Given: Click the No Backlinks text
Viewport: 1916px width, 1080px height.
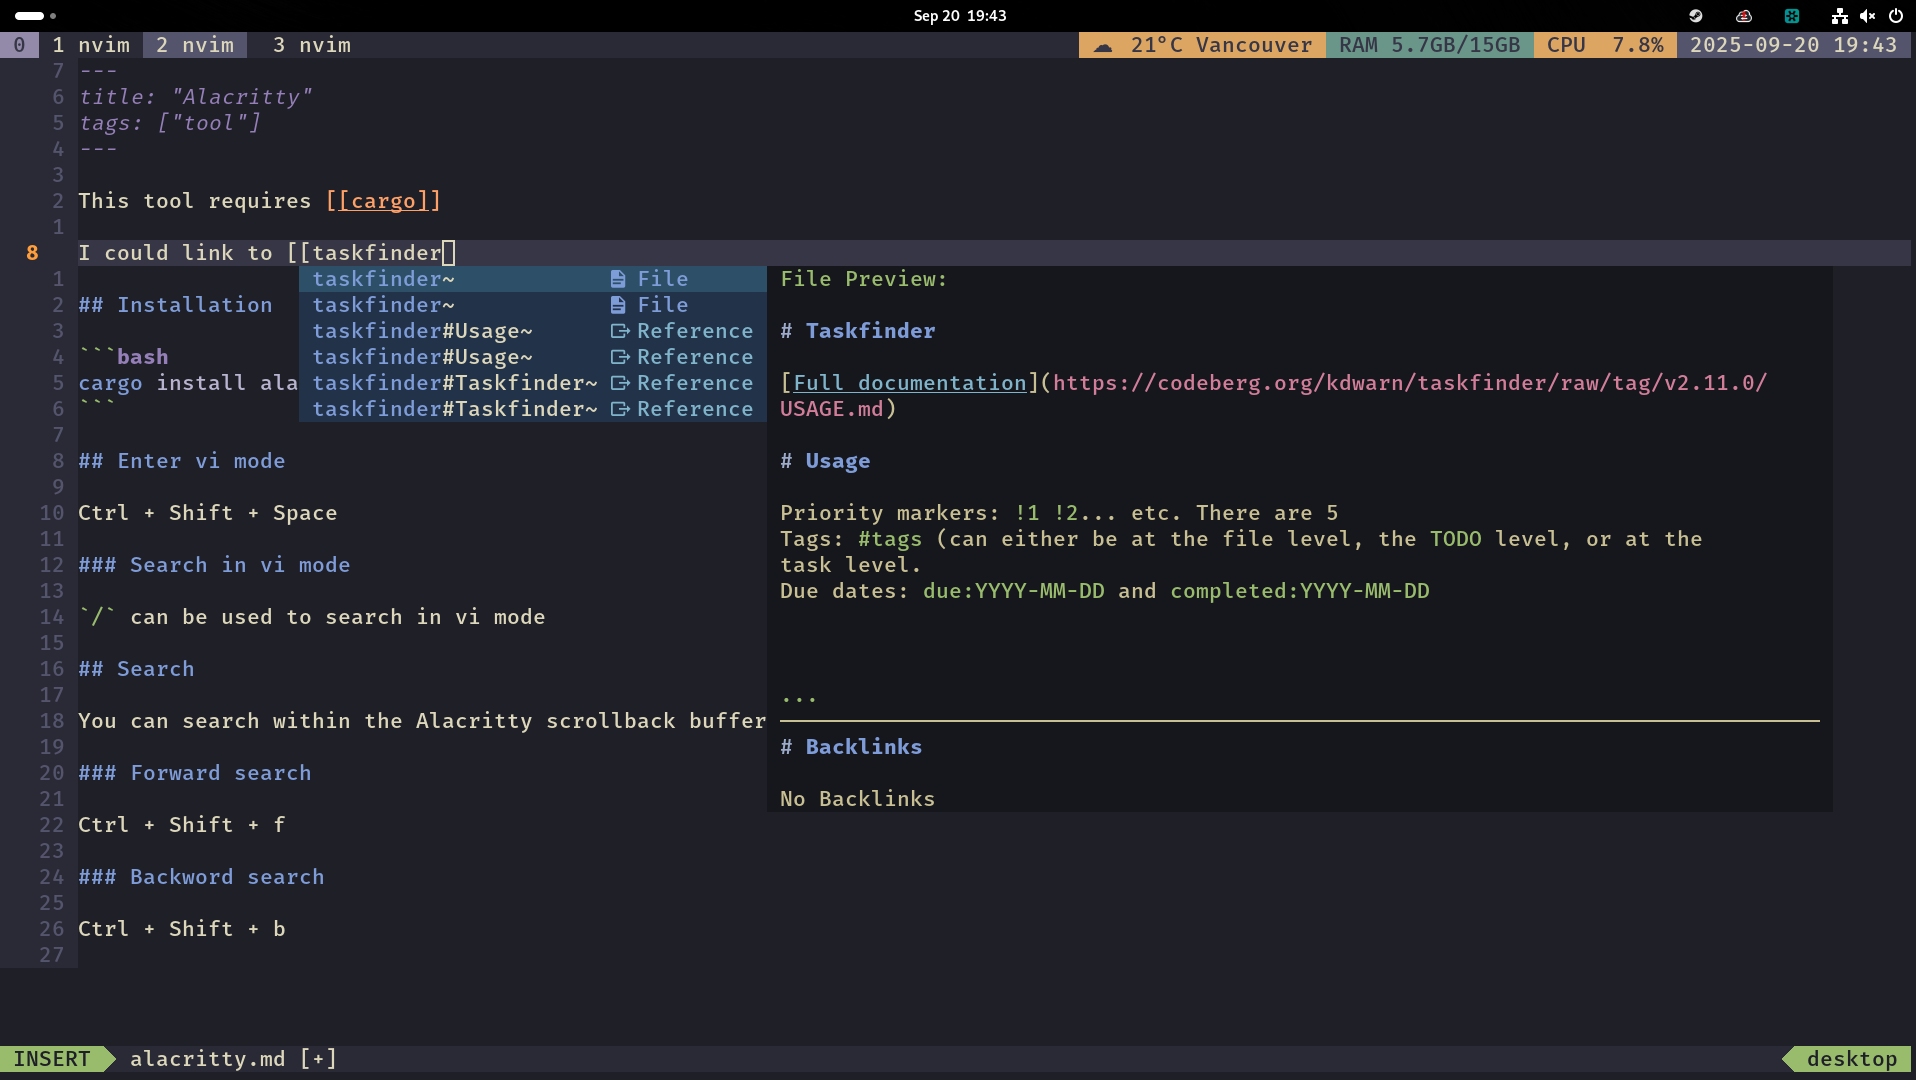Looking at the screenshot, I should (858, 799).
